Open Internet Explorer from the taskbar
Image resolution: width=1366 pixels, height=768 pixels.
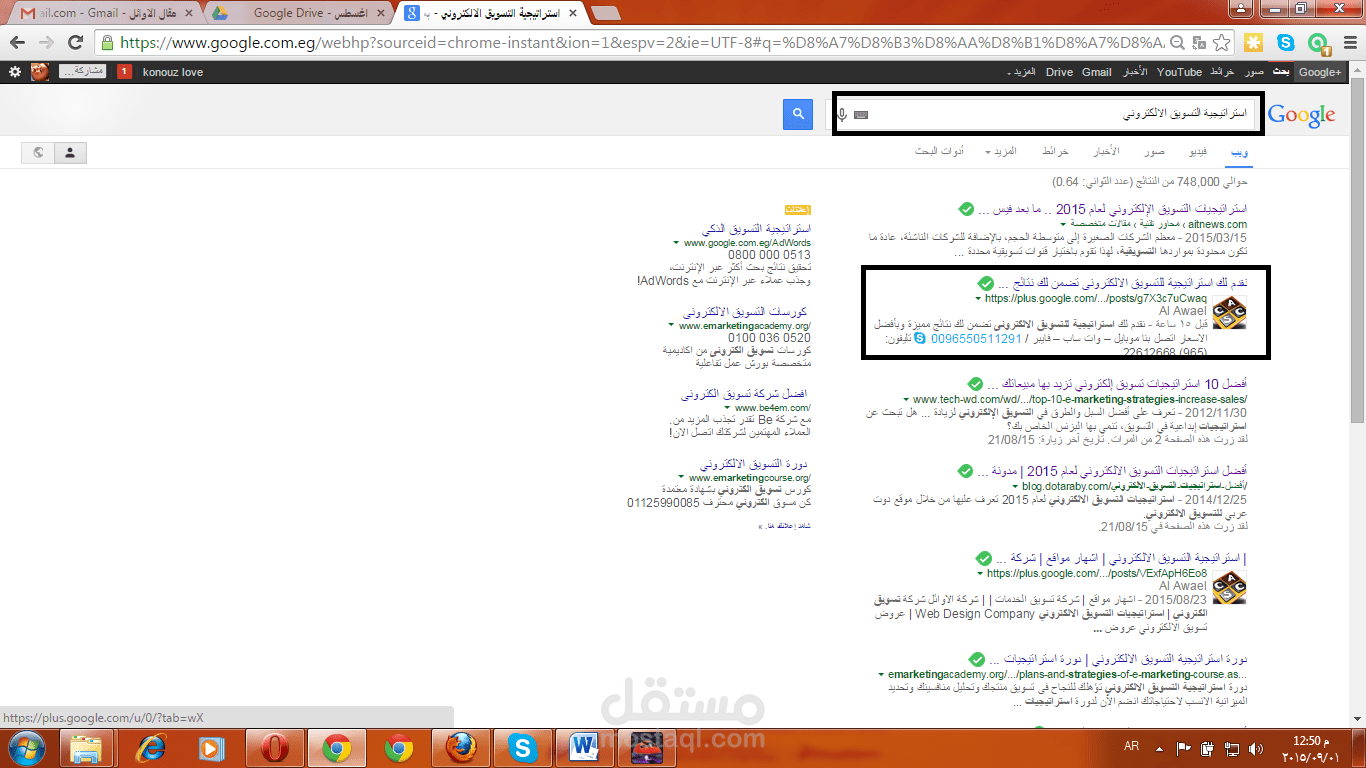point(151,748)
